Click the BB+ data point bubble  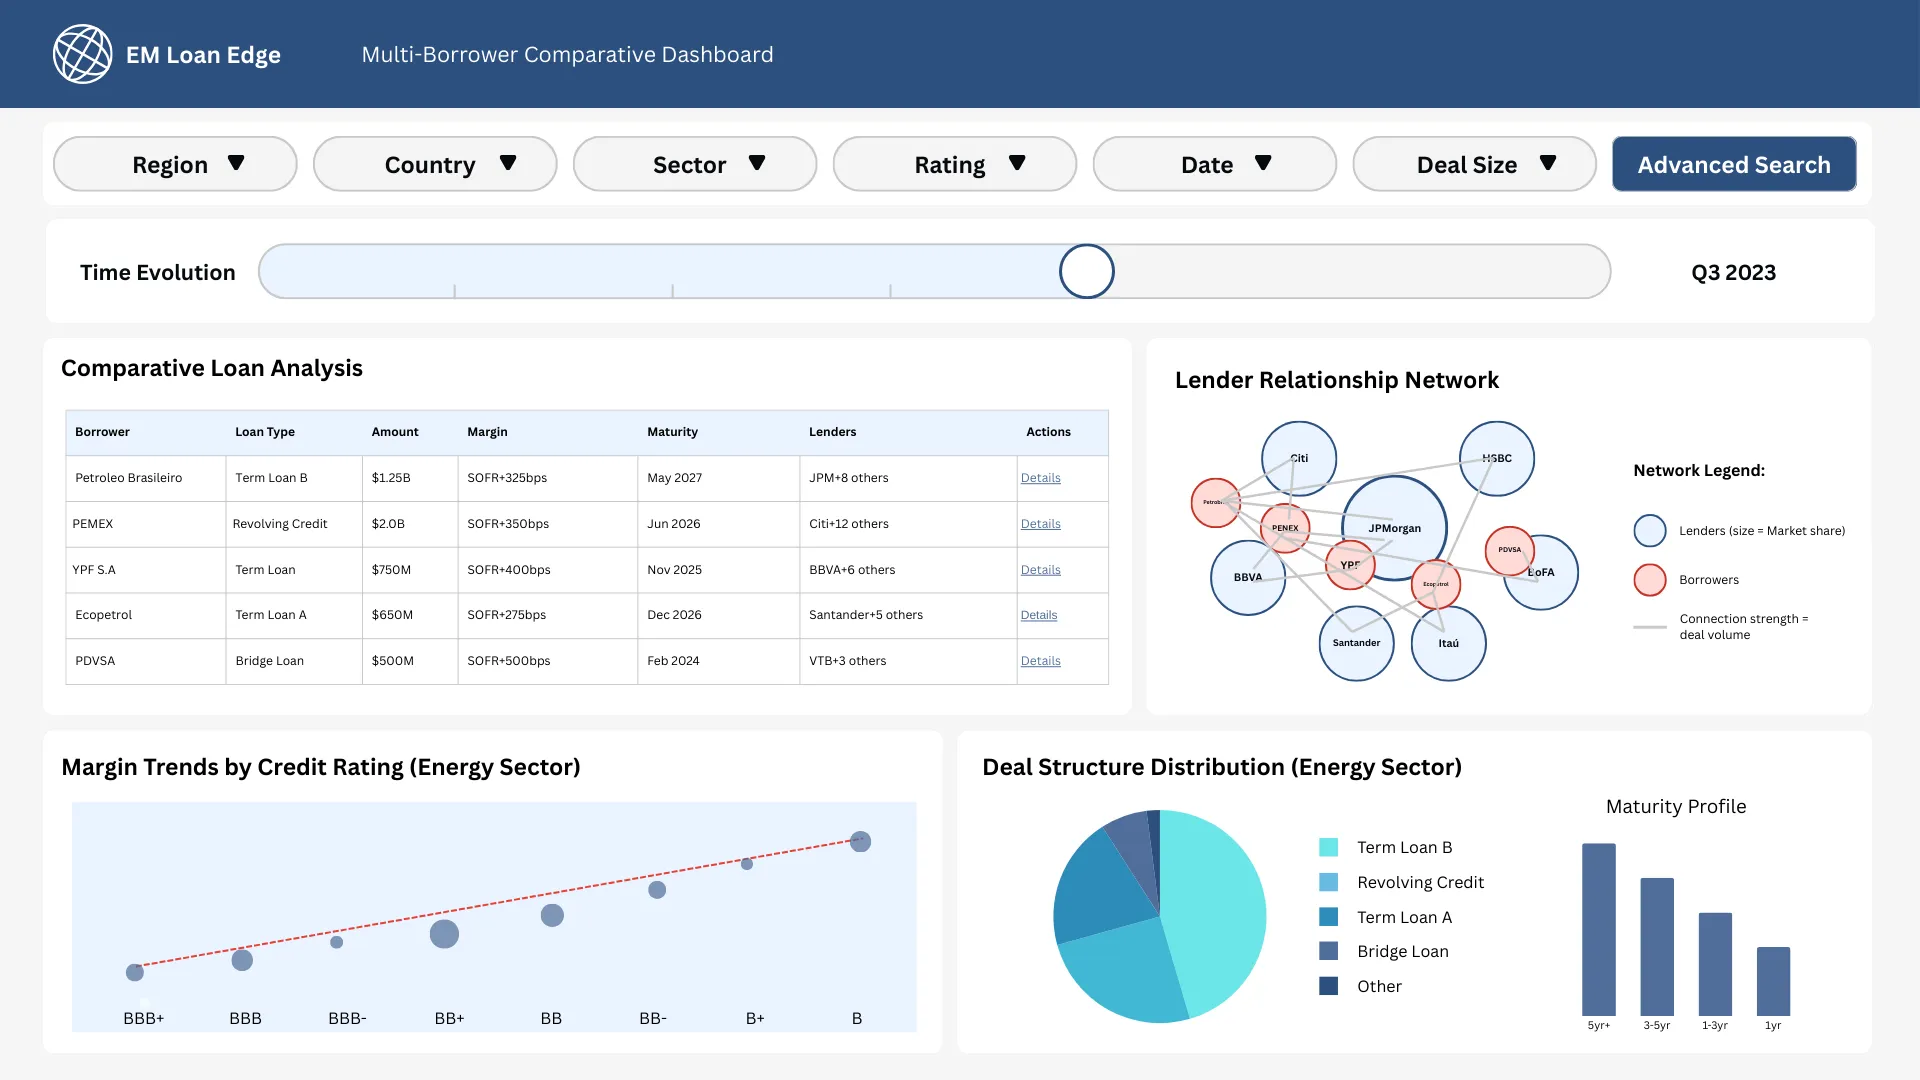pyautogui.click(x=444, y=934)
